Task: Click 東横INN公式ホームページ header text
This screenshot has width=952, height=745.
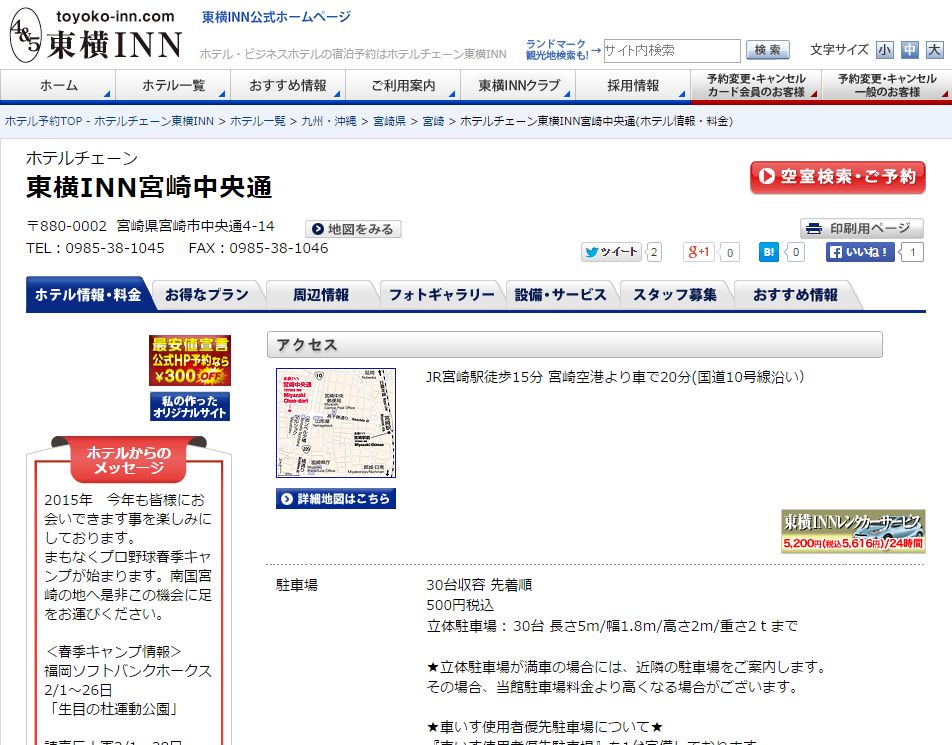Action: coord(276,17)
